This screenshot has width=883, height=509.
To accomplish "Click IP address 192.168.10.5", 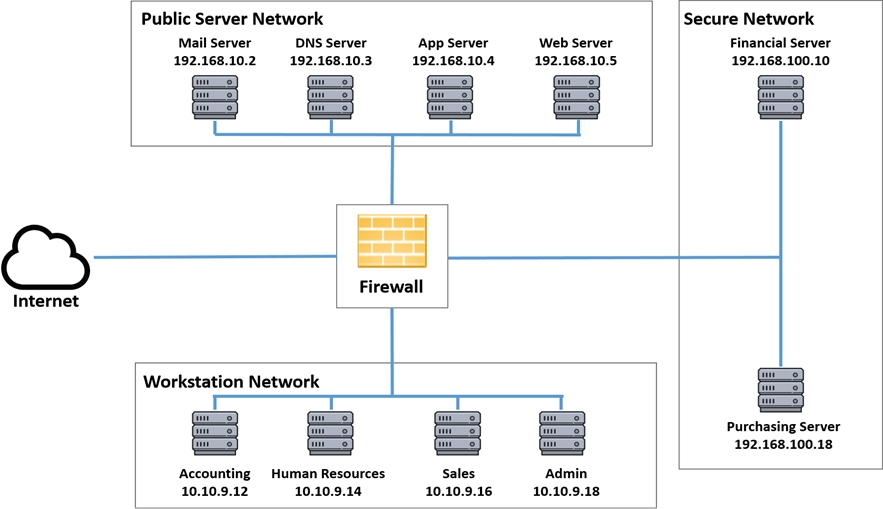I will (576, 60).
